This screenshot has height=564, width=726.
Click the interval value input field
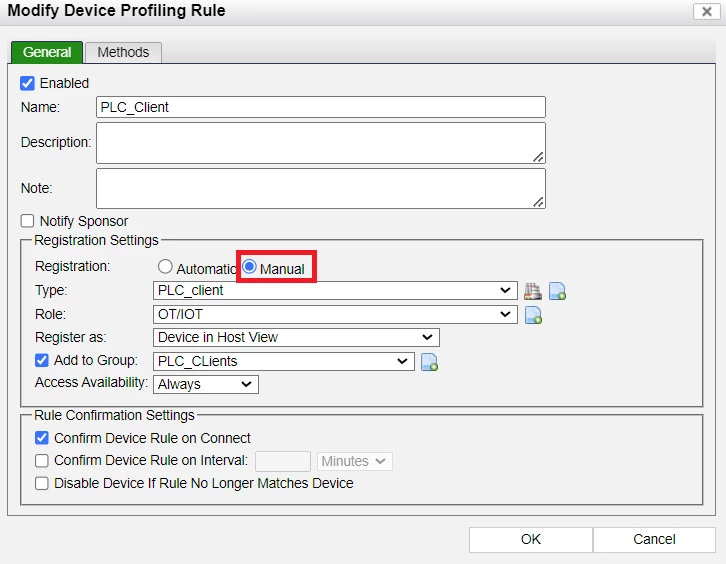(283, 461)
